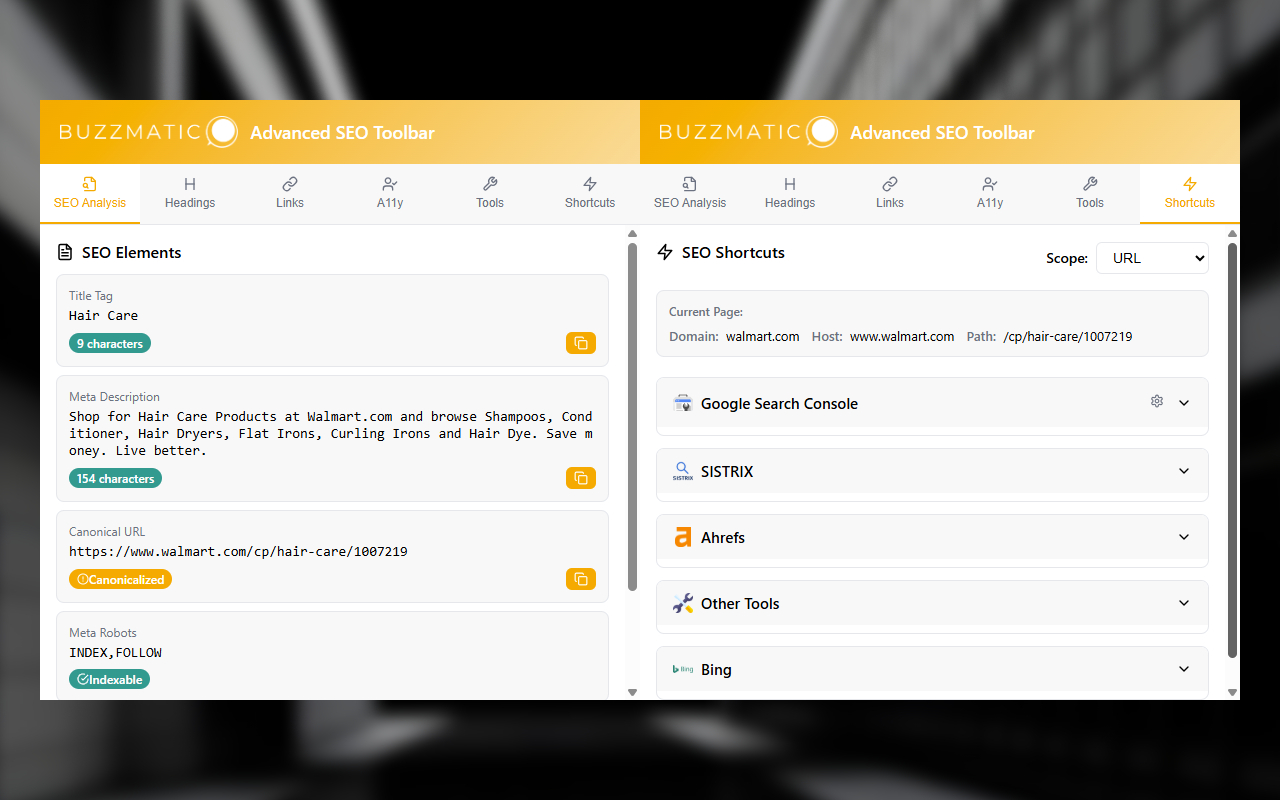
Task: Copy the Meta Description using its copy icon
Action: coord(581,478)
